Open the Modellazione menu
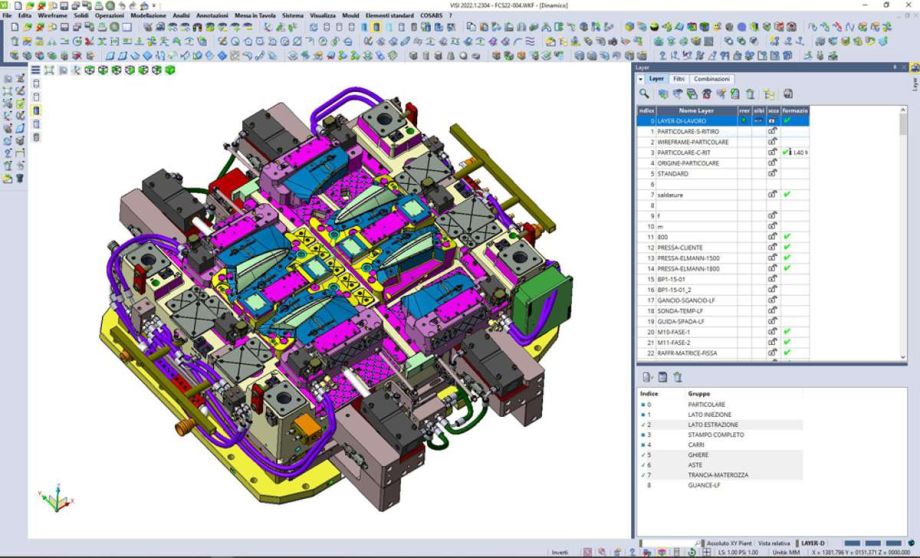This screenshot has height=558, width=920. tap(148, 15)
